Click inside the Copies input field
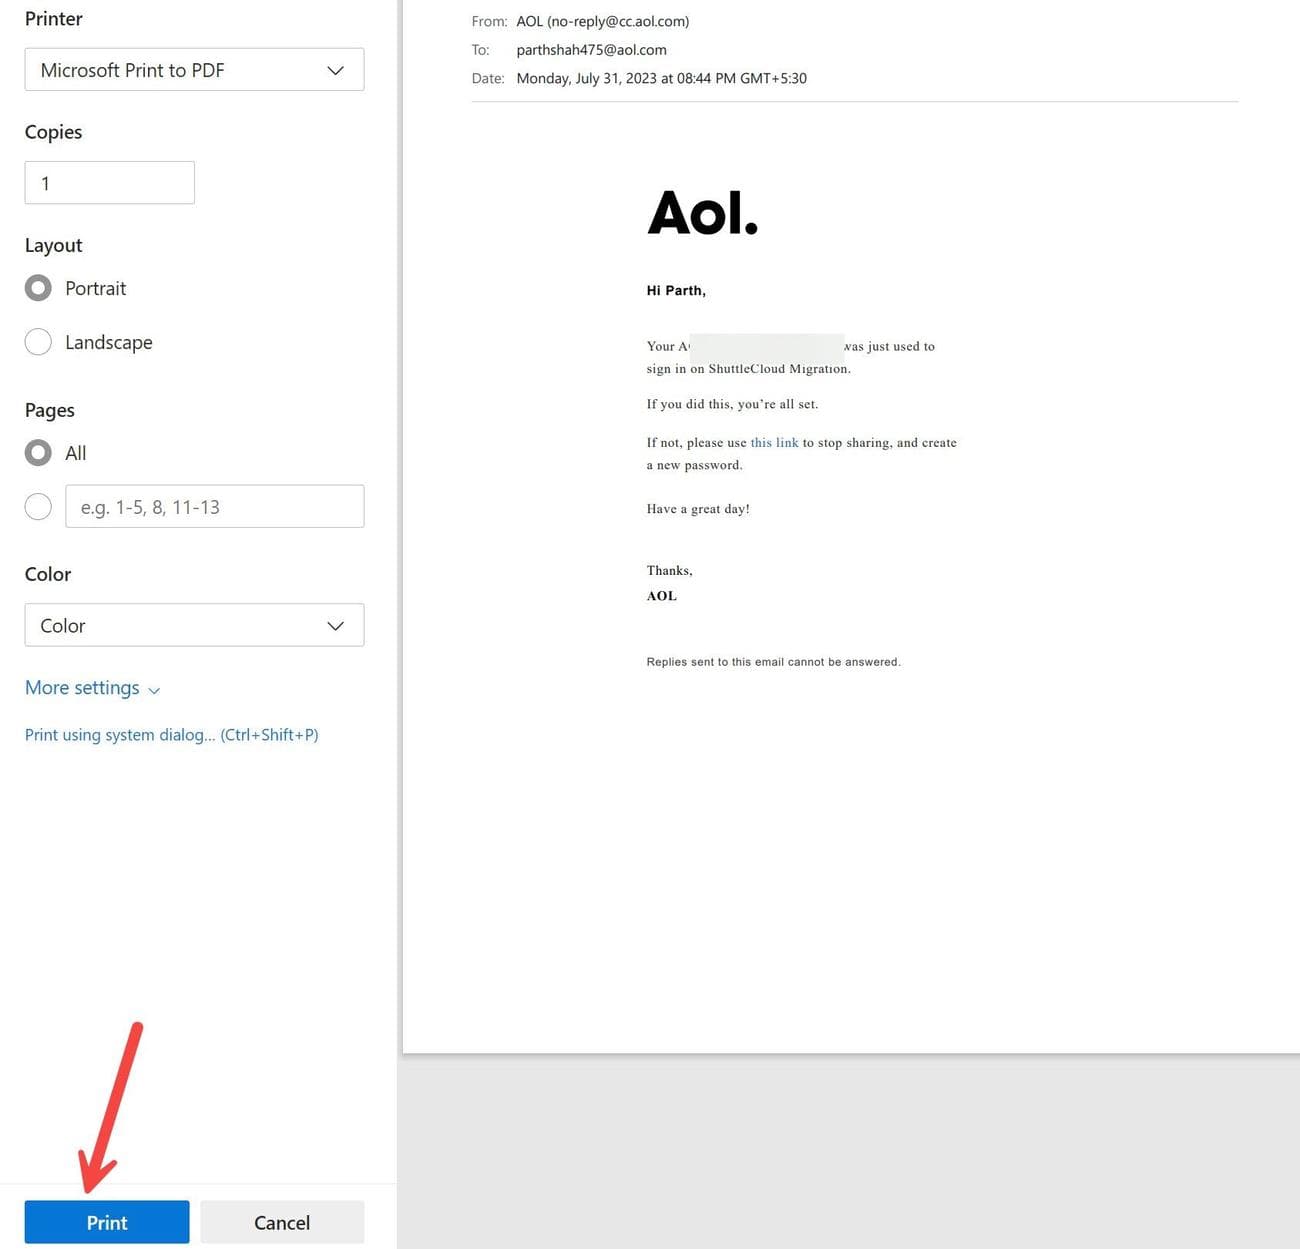This screenshot has height=1249, width=1300. 109,182
